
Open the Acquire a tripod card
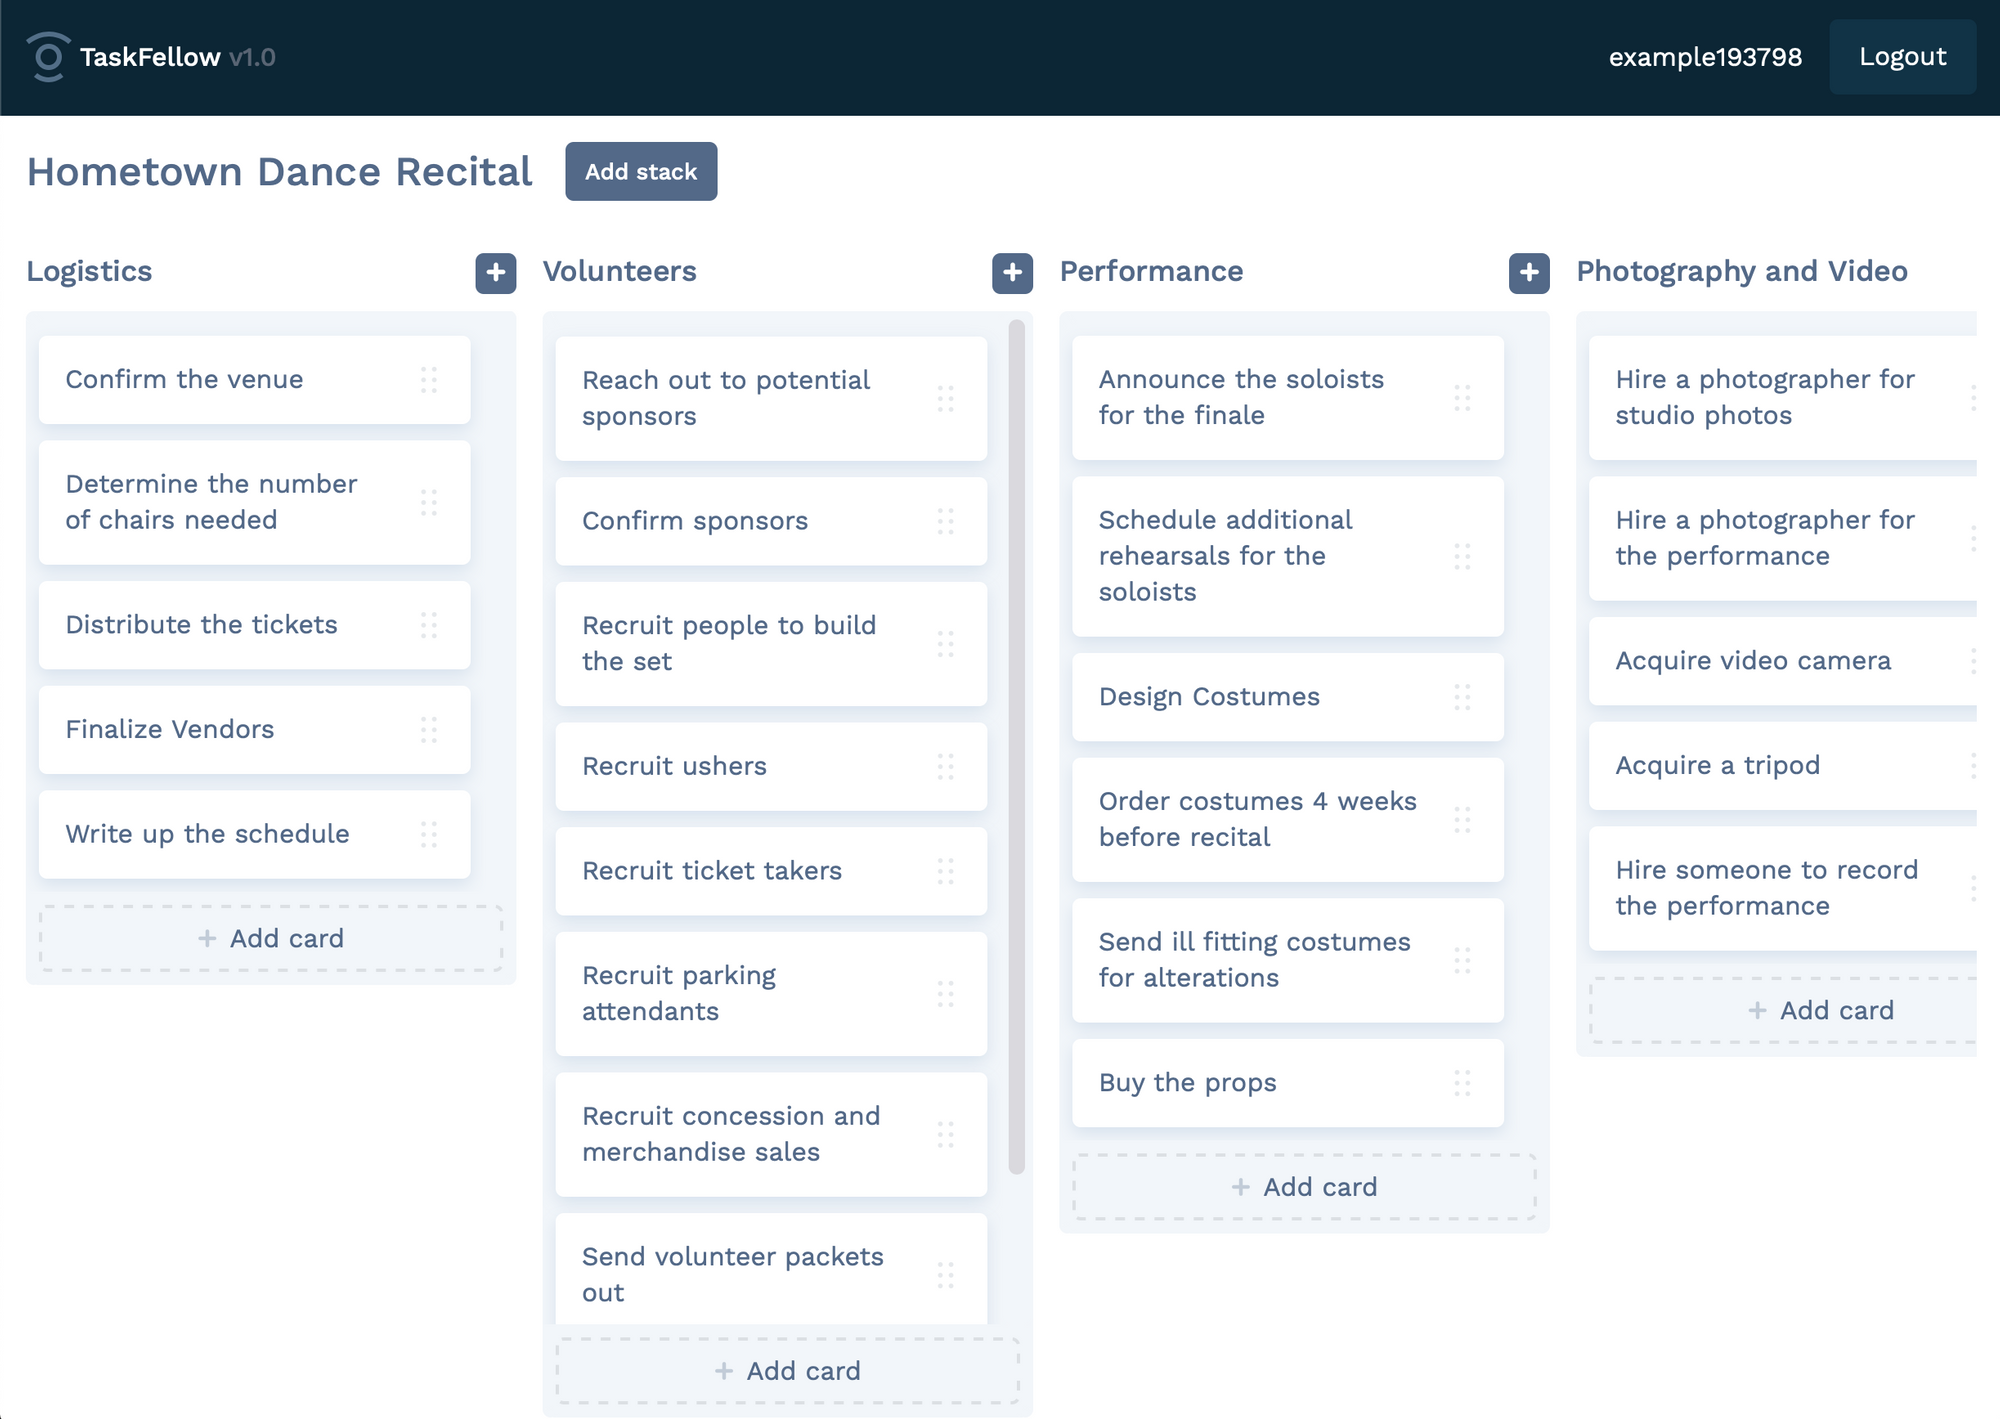point(1717,766)
